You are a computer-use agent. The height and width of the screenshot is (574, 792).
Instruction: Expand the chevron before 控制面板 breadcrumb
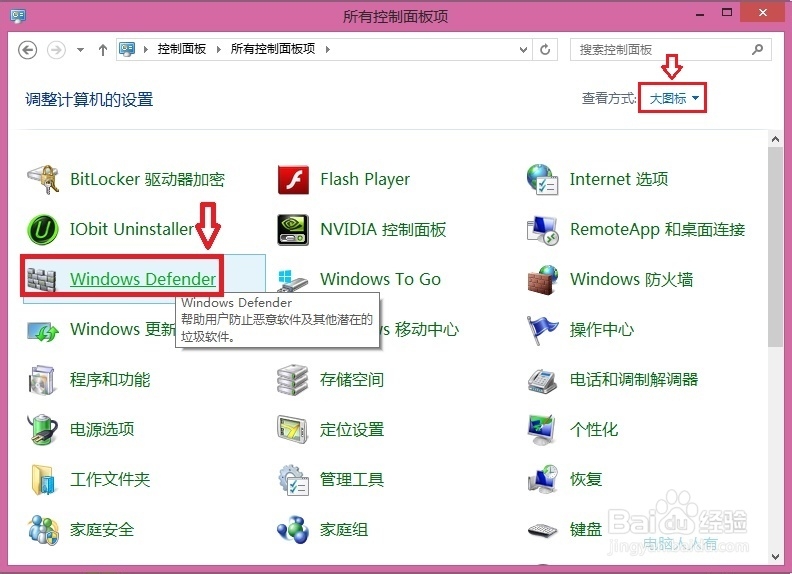145,49
